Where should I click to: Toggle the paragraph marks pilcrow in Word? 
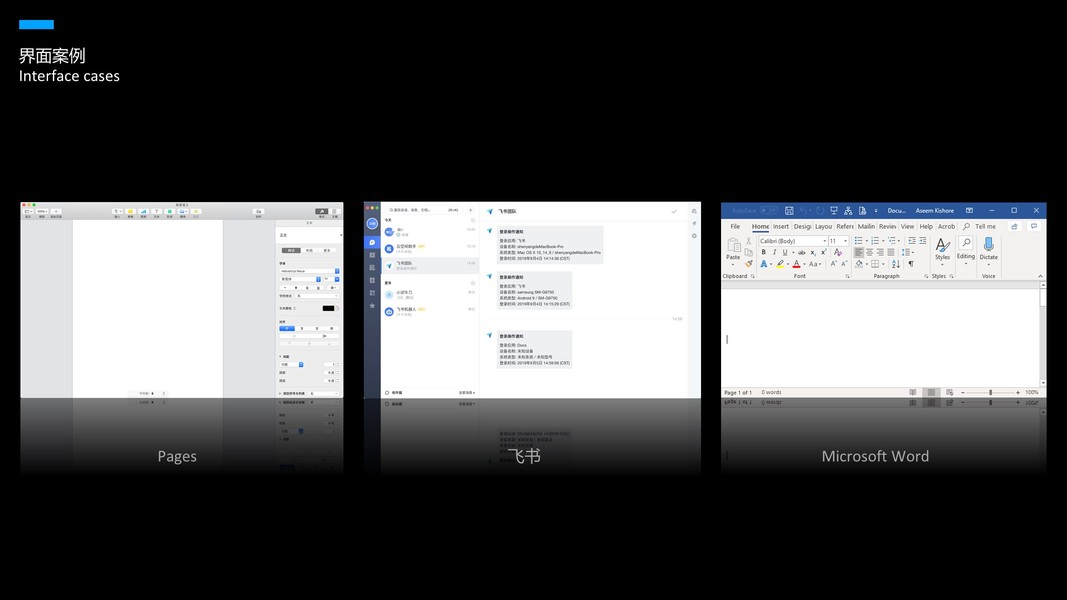point(910,263)
